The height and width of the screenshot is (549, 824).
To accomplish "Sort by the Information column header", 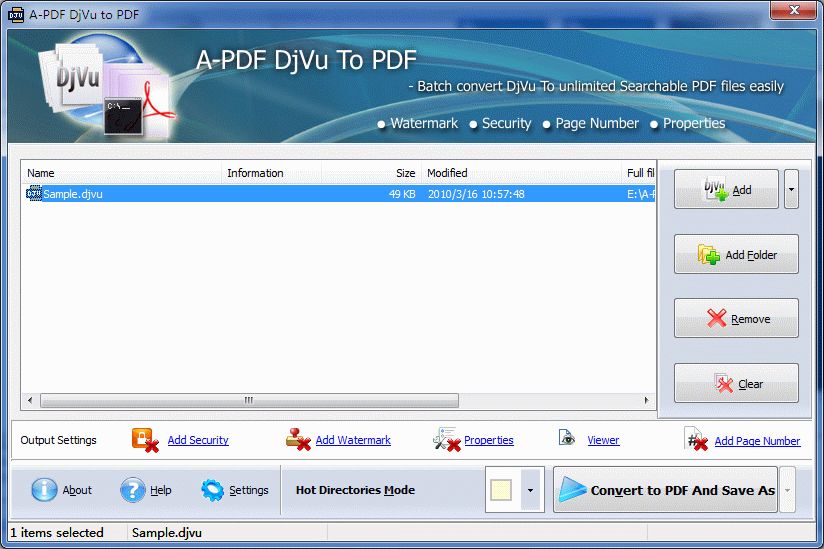I will [x=271, y=173].
